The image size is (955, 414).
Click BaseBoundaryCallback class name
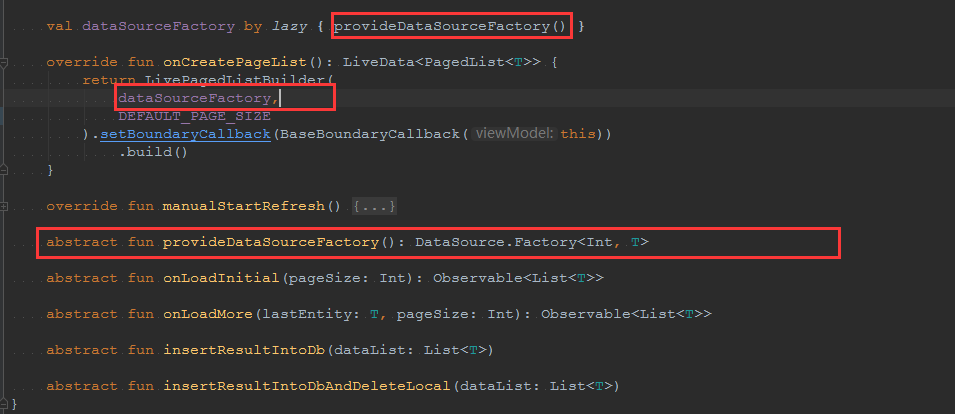(370, 134)
